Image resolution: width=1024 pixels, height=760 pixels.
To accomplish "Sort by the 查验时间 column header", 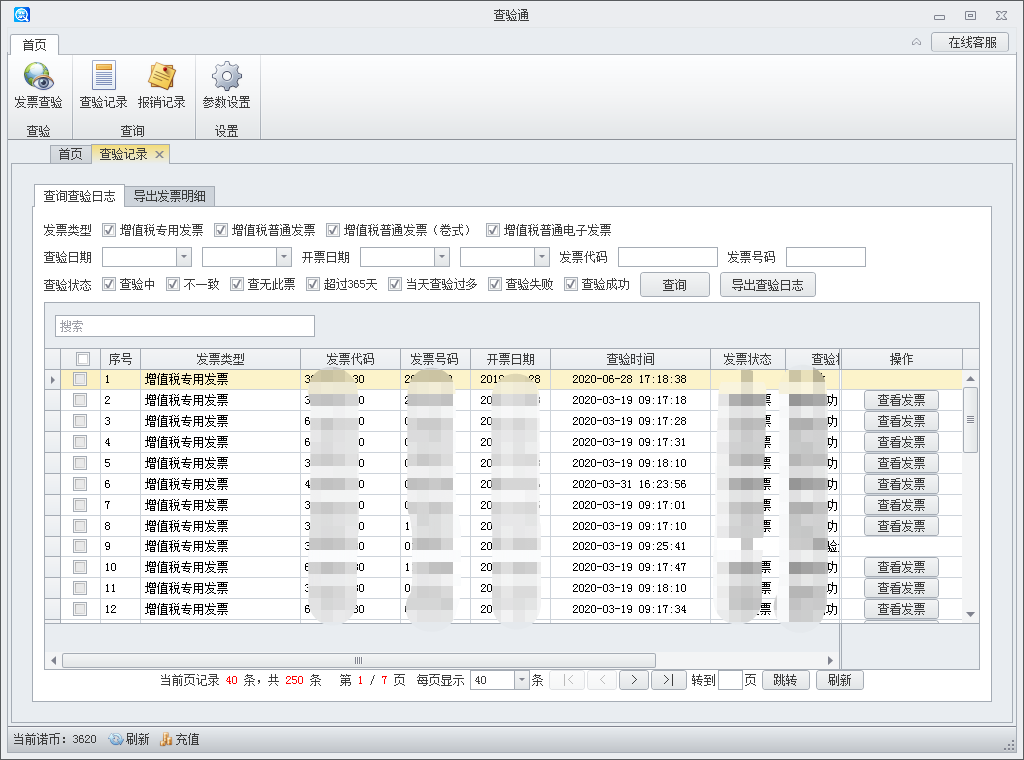I will click(630, 359).
